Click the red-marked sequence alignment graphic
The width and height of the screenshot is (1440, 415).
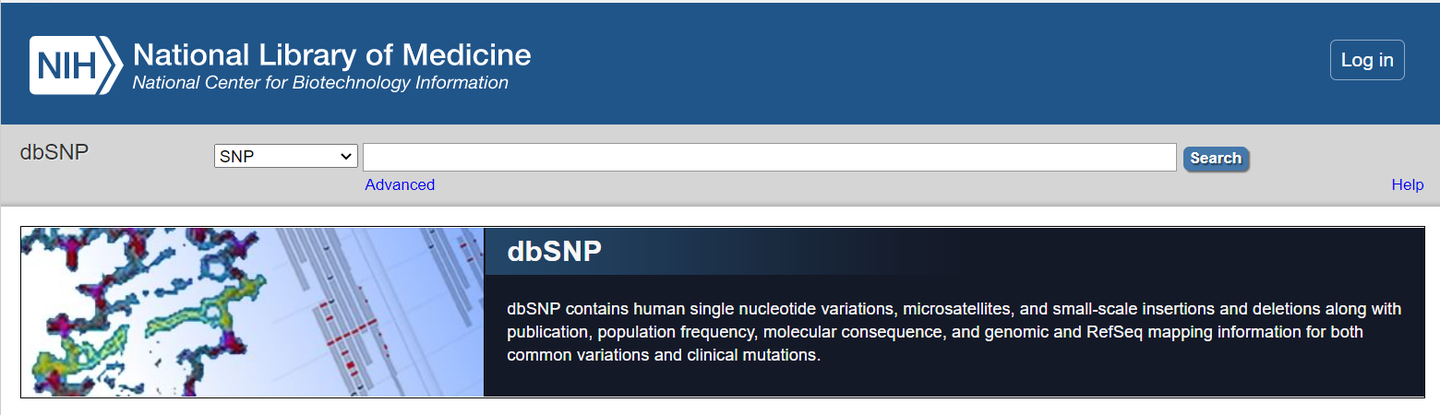pyautogui.click(x=370, y=310)
